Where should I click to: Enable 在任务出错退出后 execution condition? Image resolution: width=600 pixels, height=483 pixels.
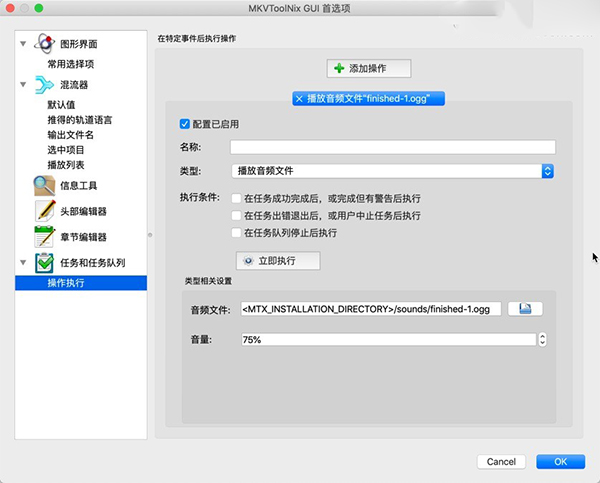click(x=236, y=215)
